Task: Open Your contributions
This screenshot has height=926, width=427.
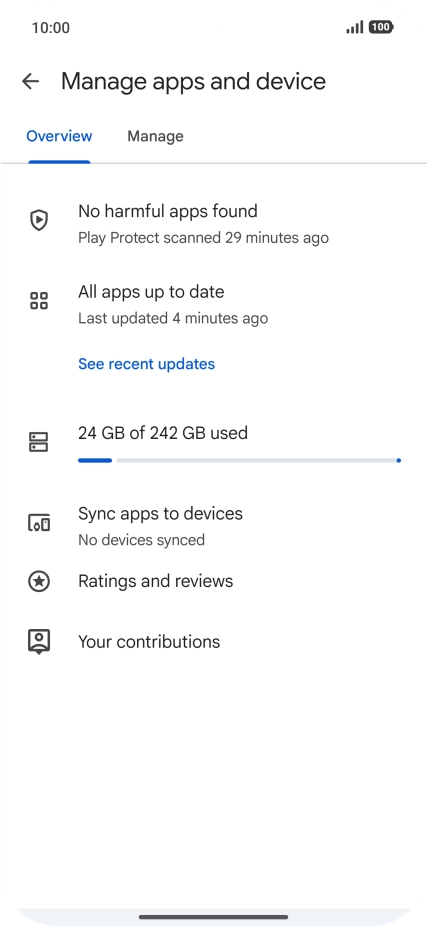Action: point(213,642)
